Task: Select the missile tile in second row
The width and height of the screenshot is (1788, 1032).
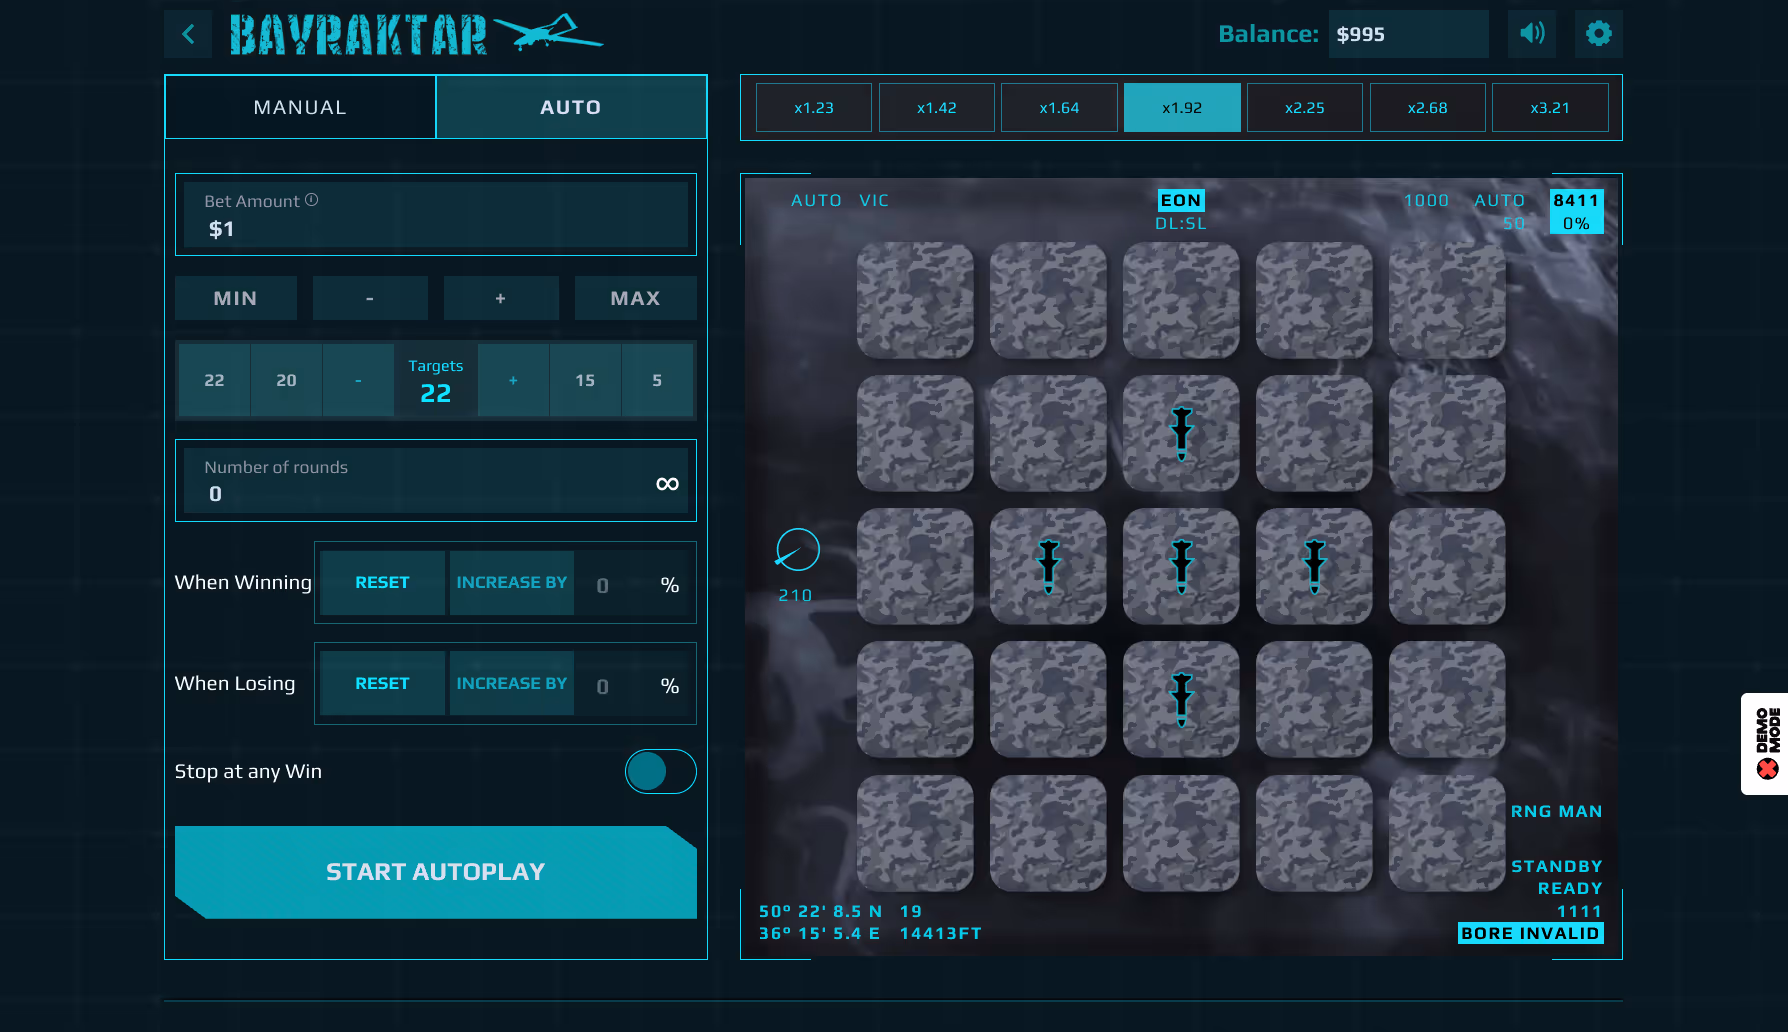Action: point(1181,433)
